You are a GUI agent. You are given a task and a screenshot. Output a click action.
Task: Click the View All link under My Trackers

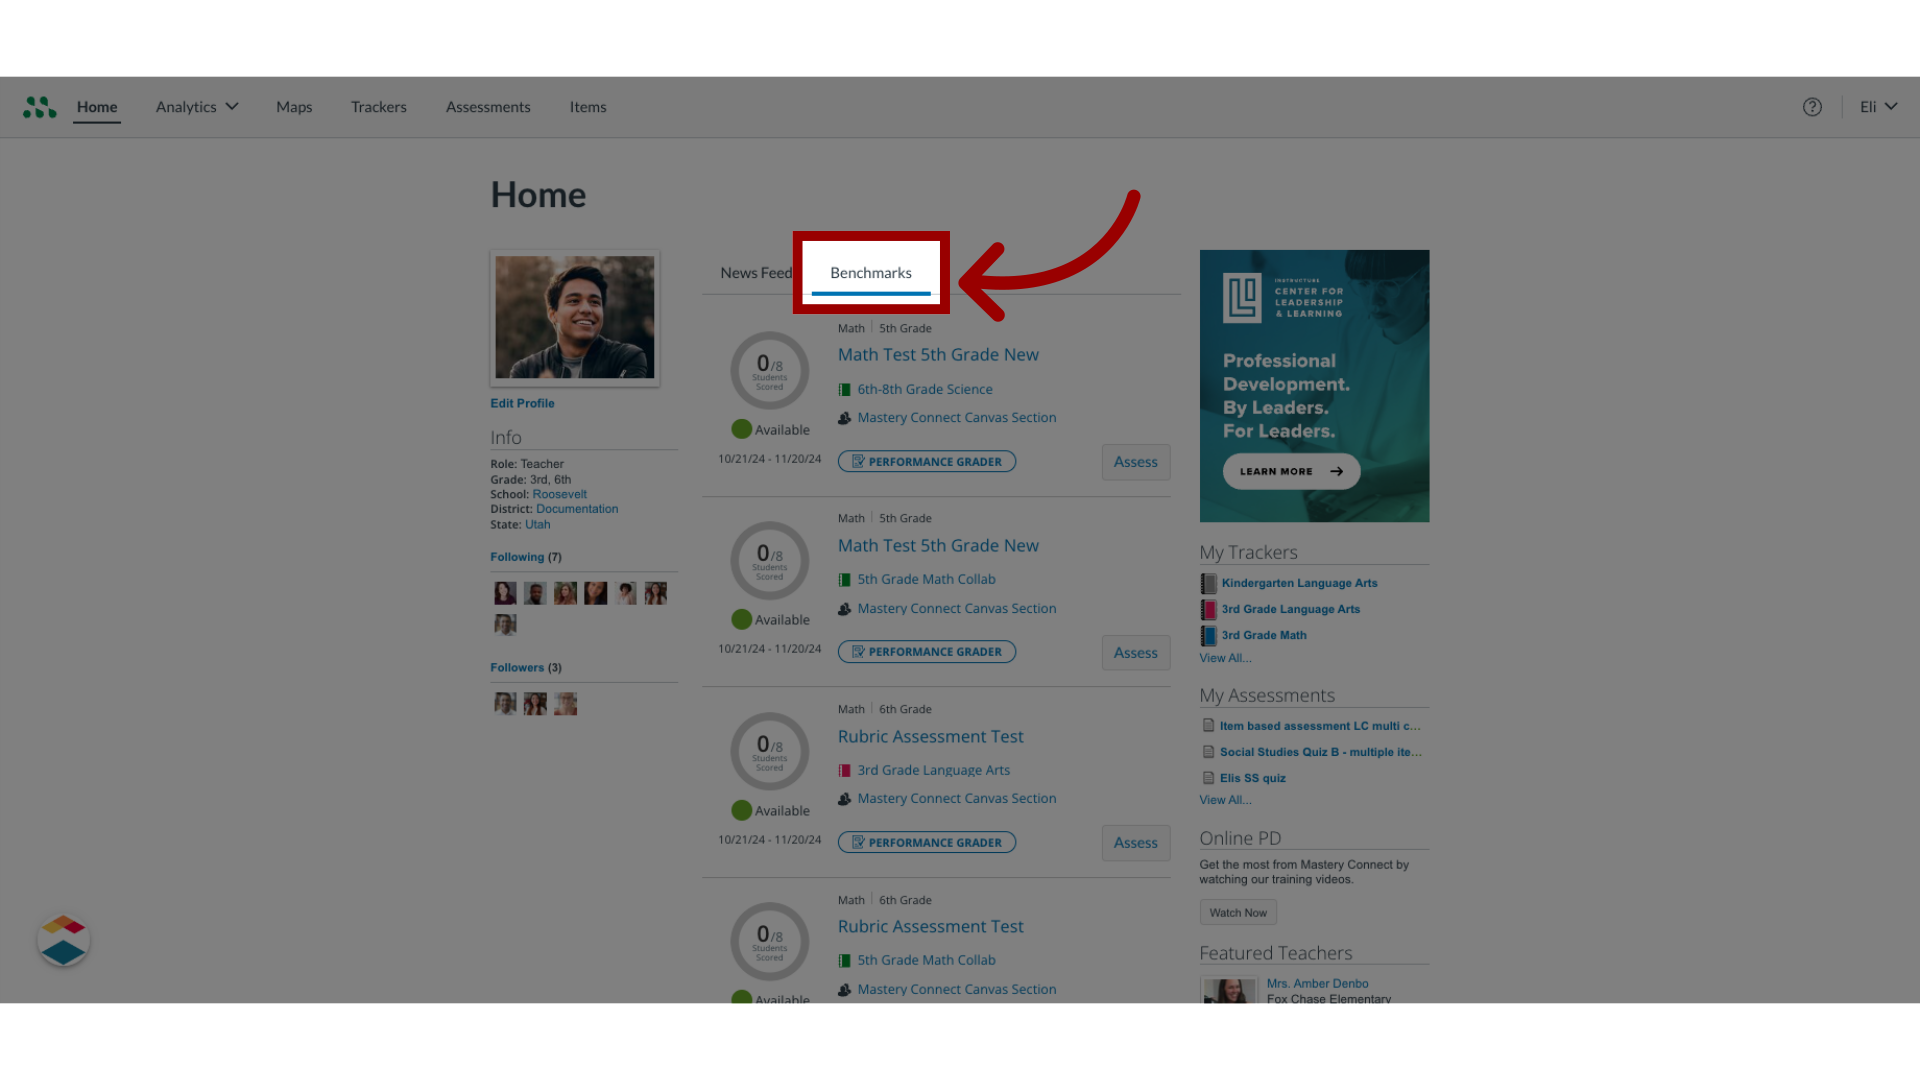[x=1222, y=658]
